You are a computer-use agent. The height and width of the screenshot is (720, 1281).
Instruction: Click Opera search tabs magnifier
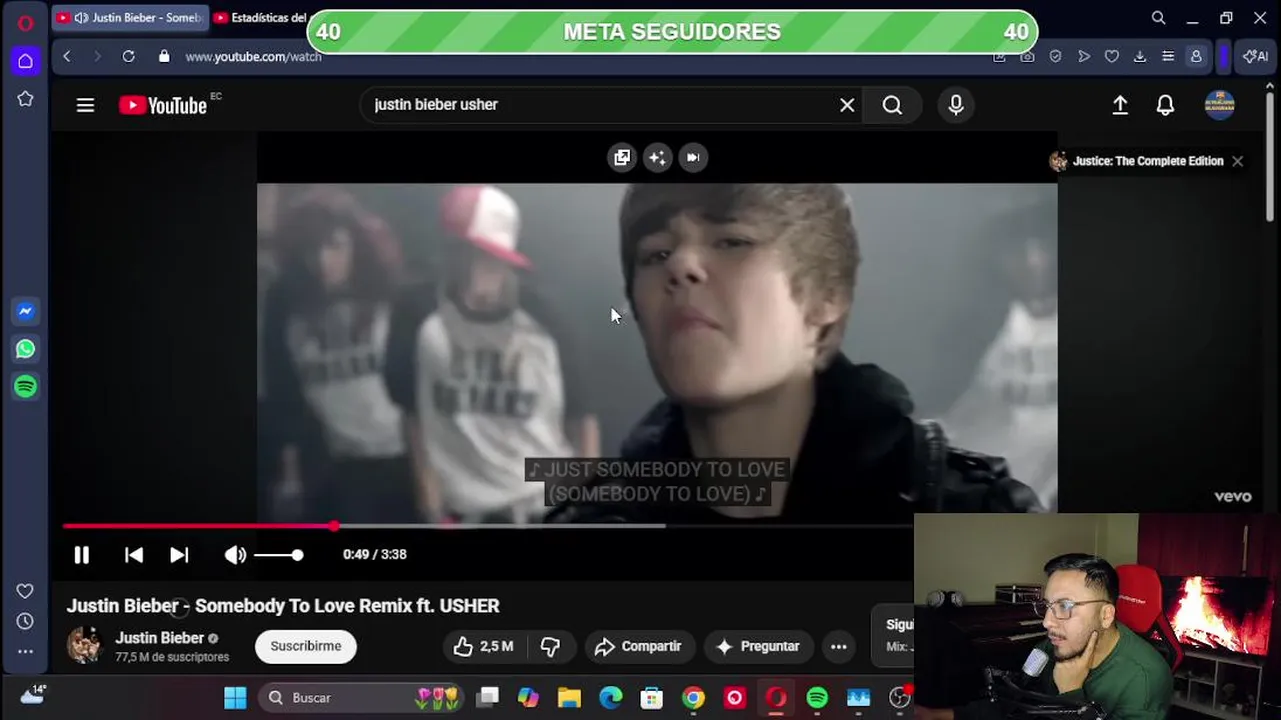pos(1158,18)
